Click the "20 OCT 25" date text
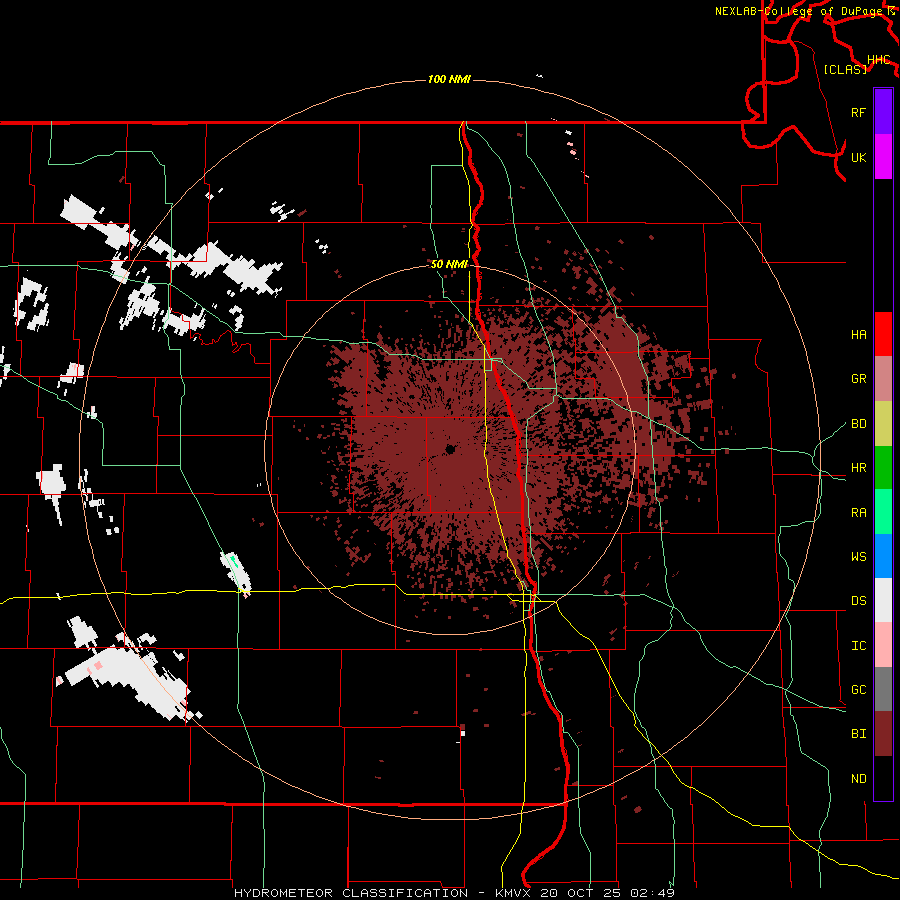This screenshot has height=900, width=900. [x=581, y=893]
